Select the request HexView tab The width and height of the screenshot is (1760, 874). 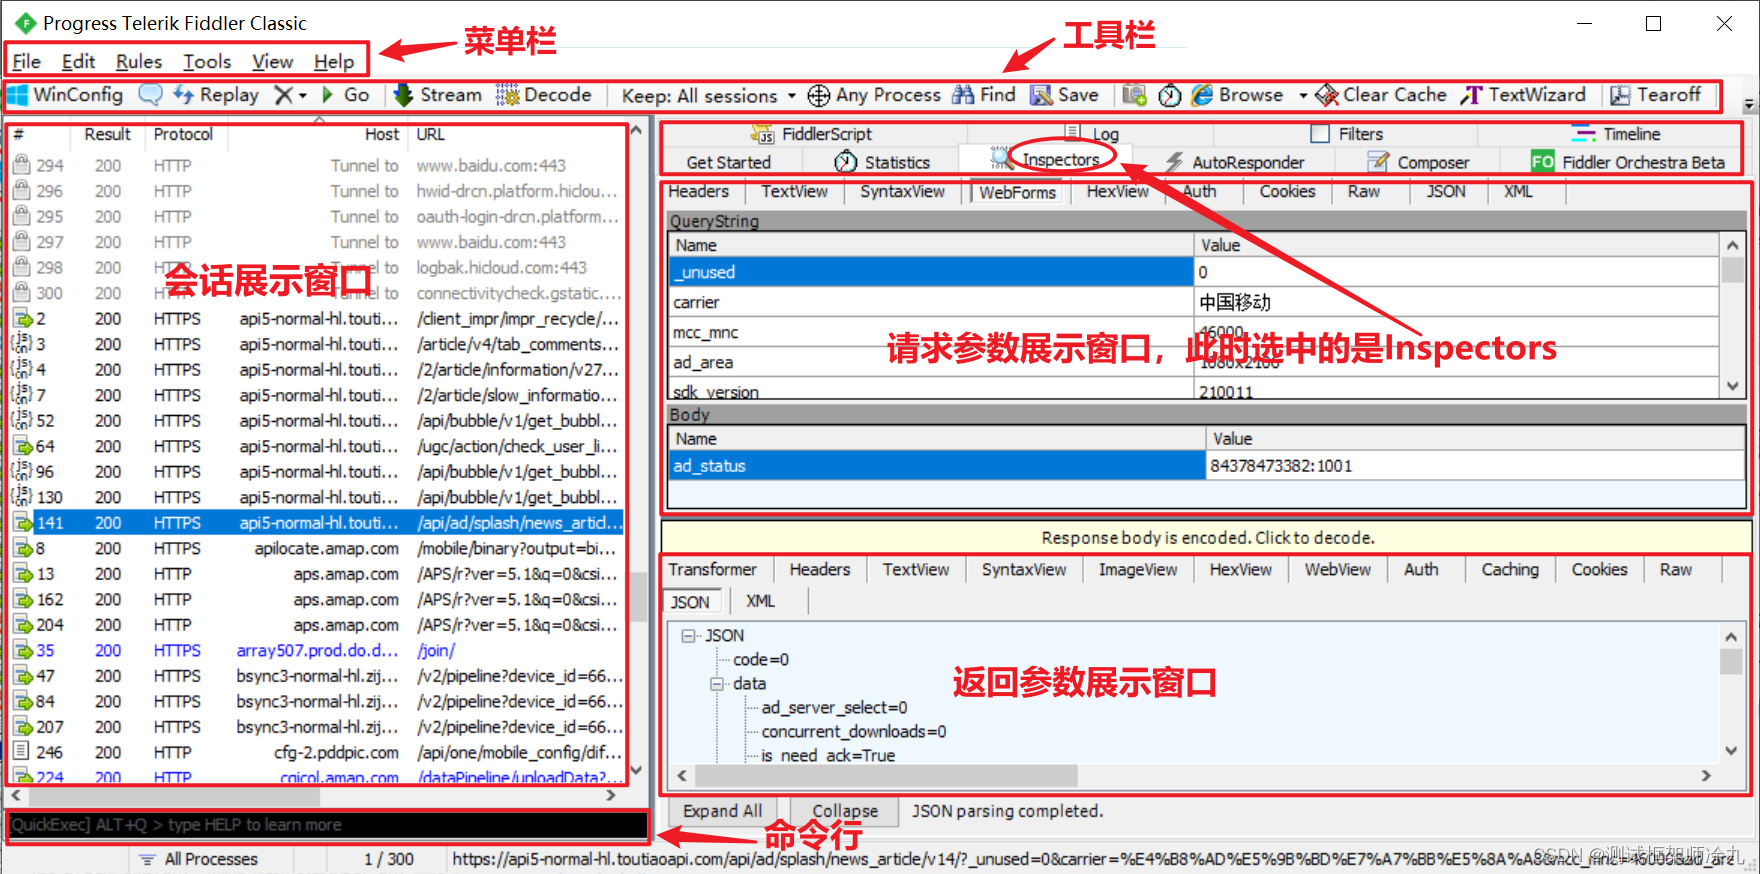1118,191
